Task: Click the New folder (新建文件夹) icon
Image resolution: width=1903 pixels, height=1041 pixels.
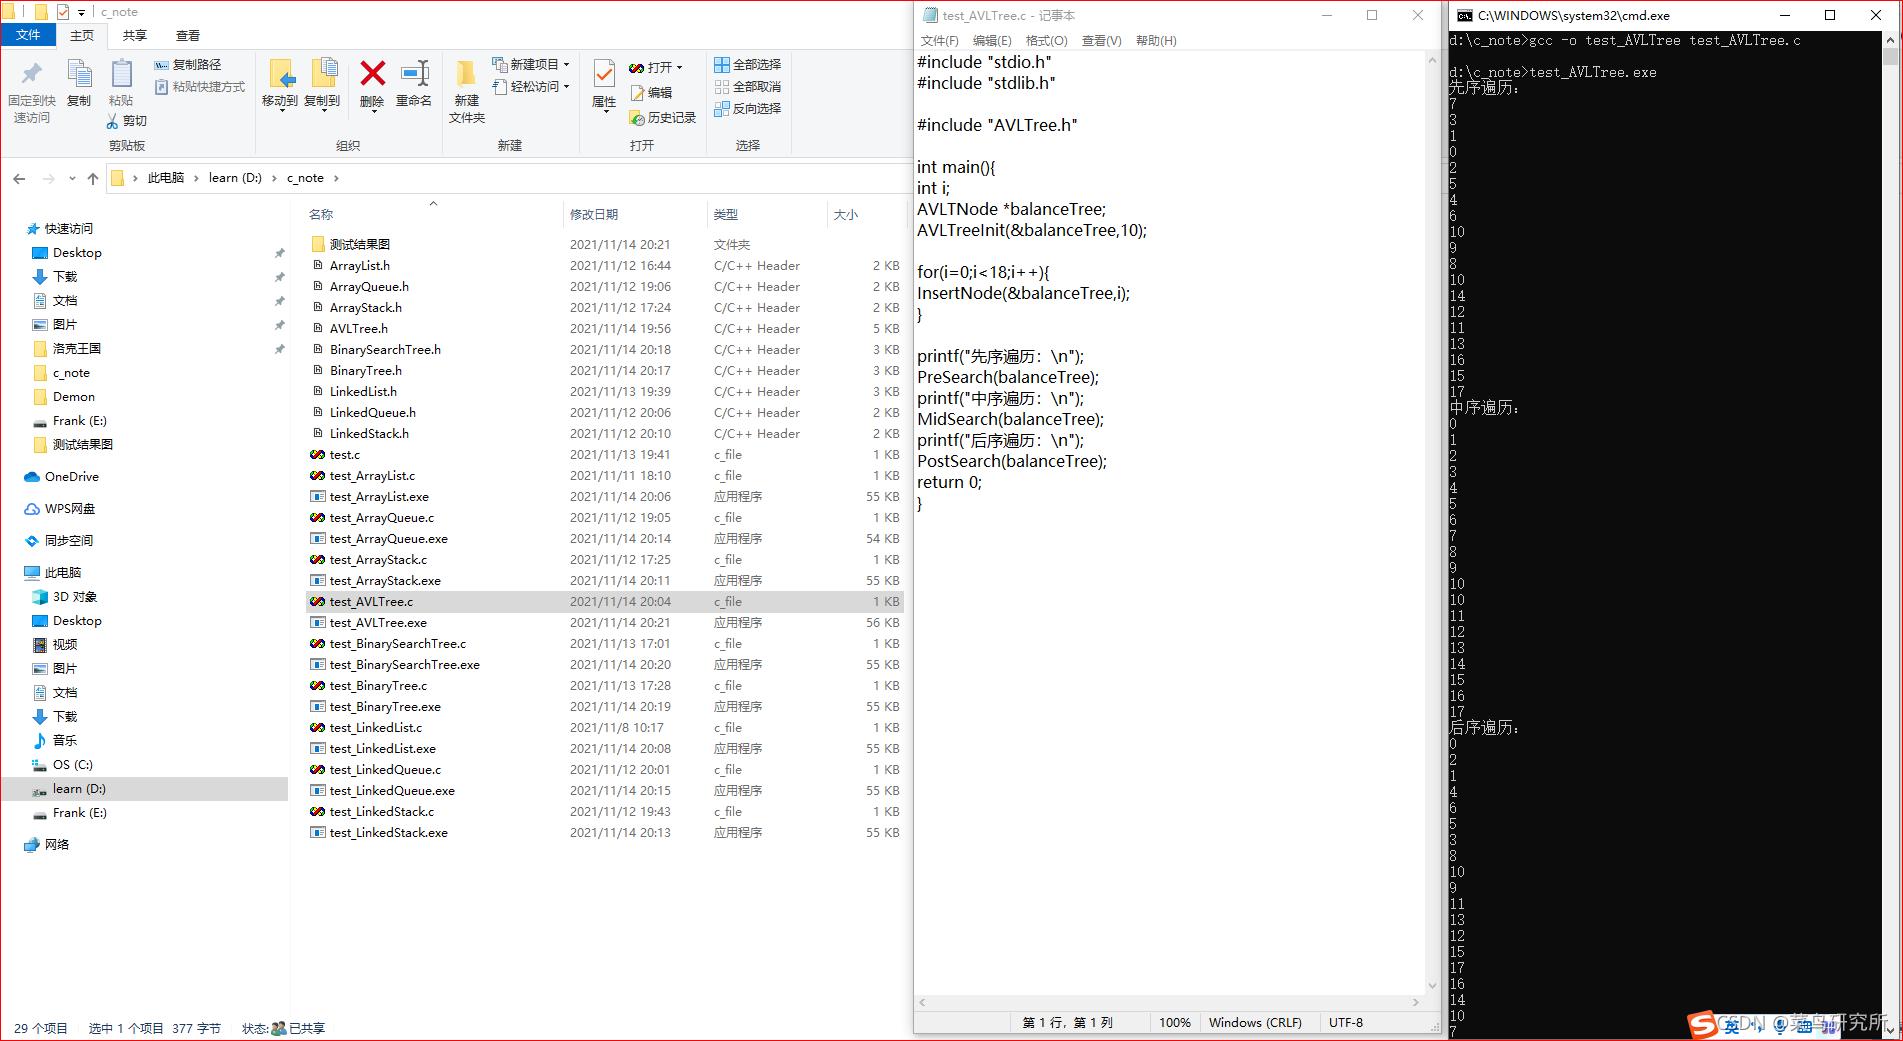Action: pyautogui.click(x=466, y=73)
